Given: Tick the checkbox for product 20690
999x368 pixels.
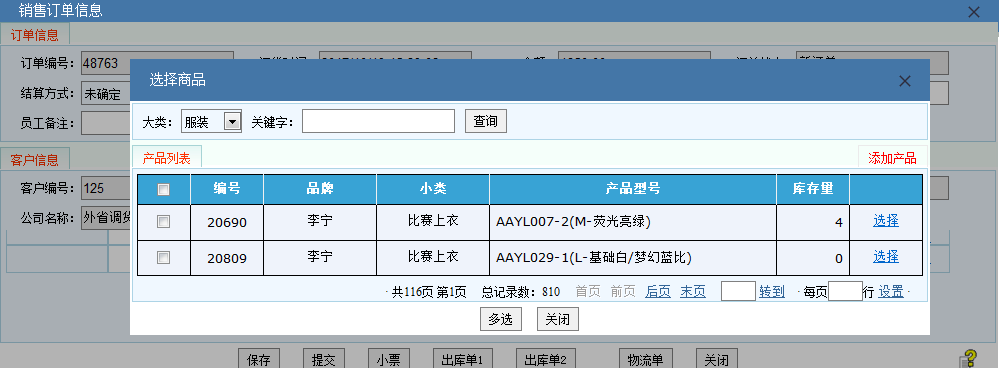Looking at the screenshot, I should pyautogui.click(x=164, y=222).
